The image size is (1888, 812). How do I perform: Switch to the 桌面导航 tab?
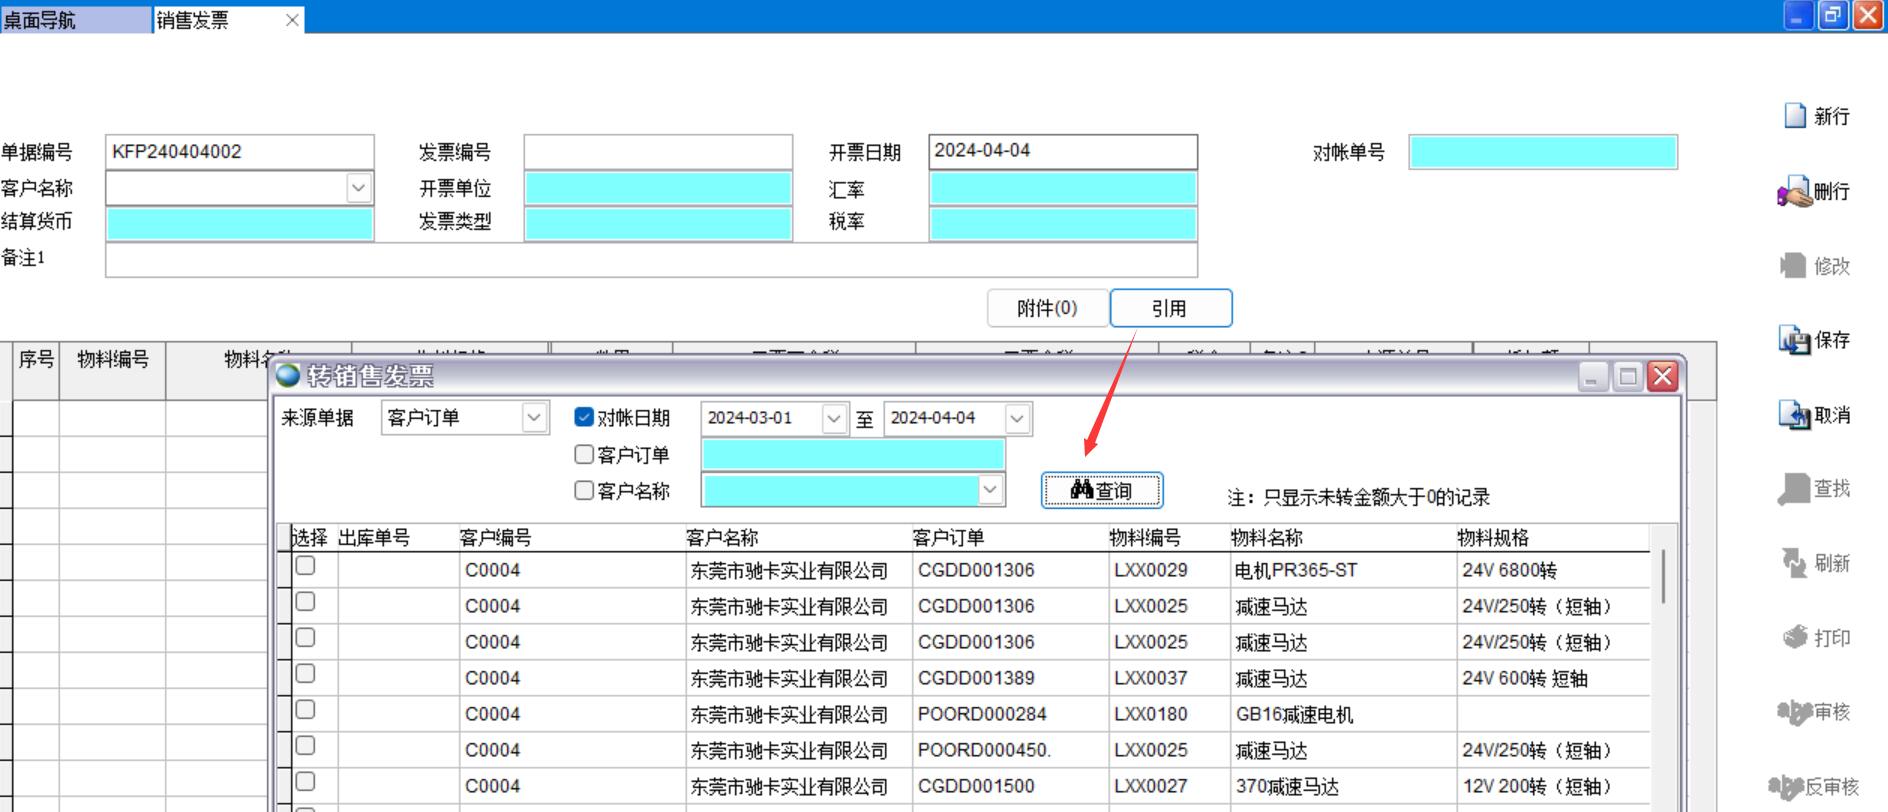click(x=40, y=20)
